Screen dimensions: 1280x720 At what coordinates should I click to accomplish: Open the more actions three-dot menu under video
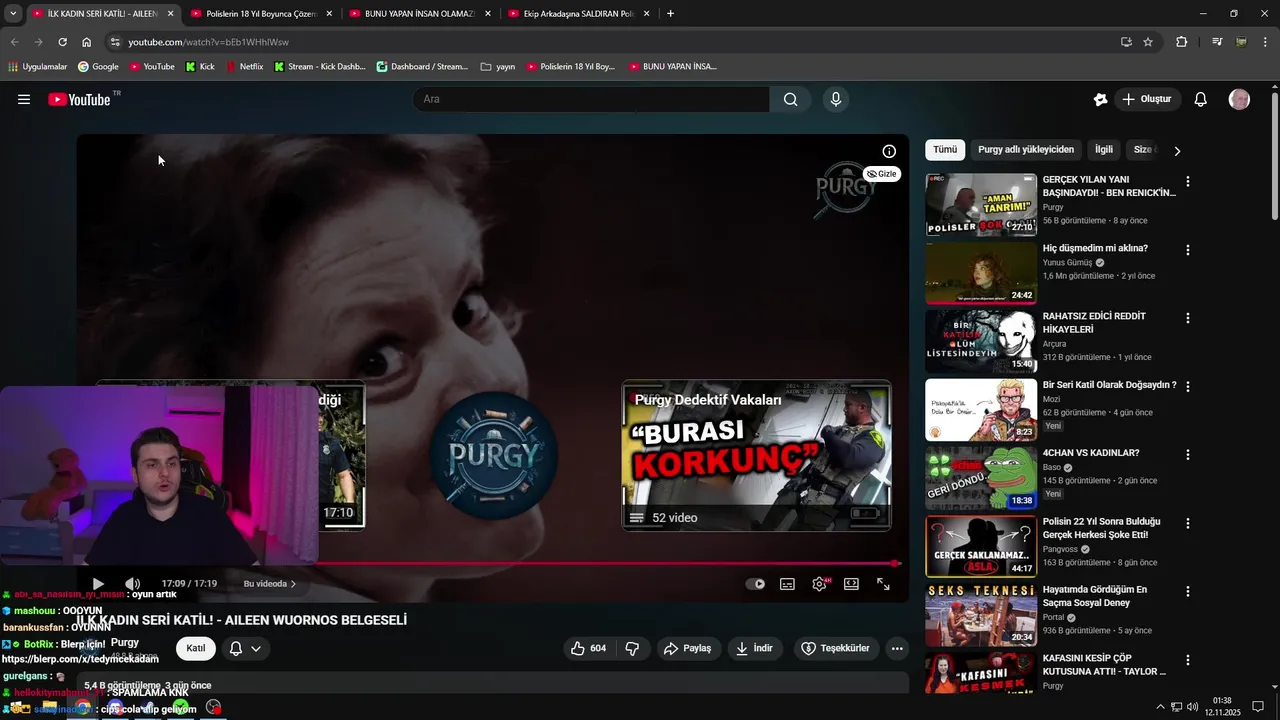[x=897, y=648]
